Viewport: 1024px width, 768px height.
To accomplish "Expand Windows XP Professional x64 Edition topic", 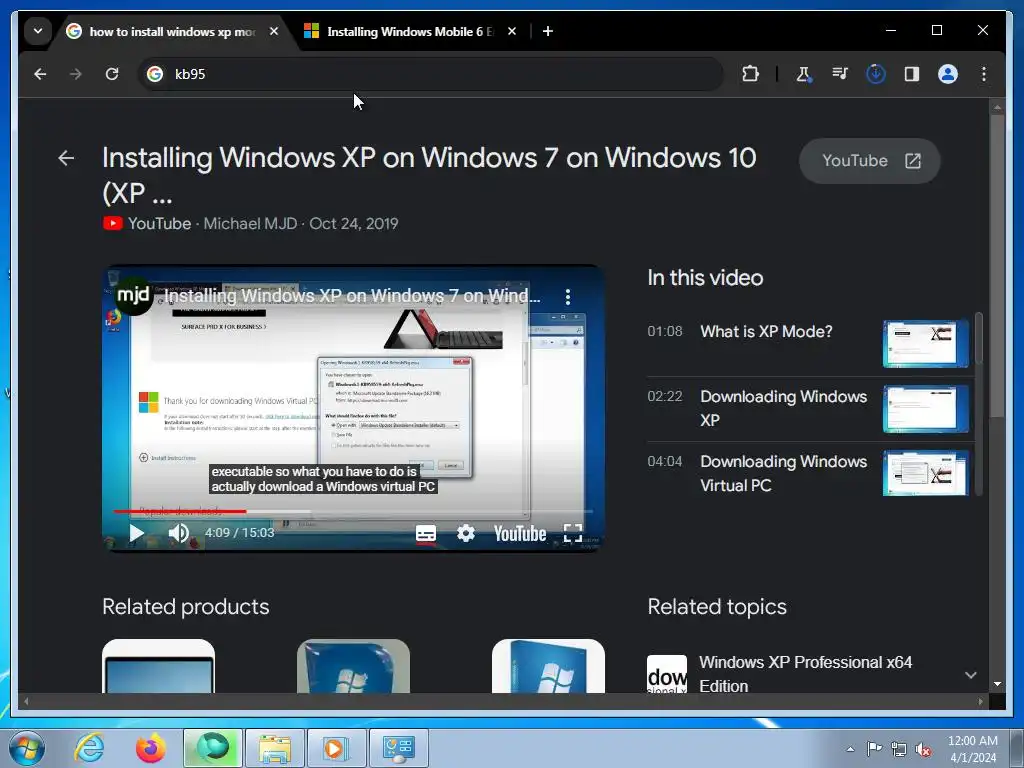I will point(970,675).
